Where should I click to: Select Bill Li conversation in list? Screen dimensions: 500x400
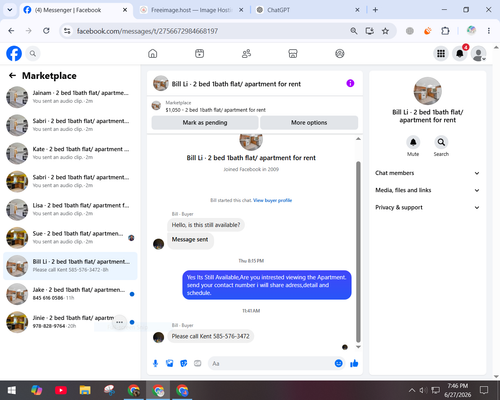(x=70, y=266)
